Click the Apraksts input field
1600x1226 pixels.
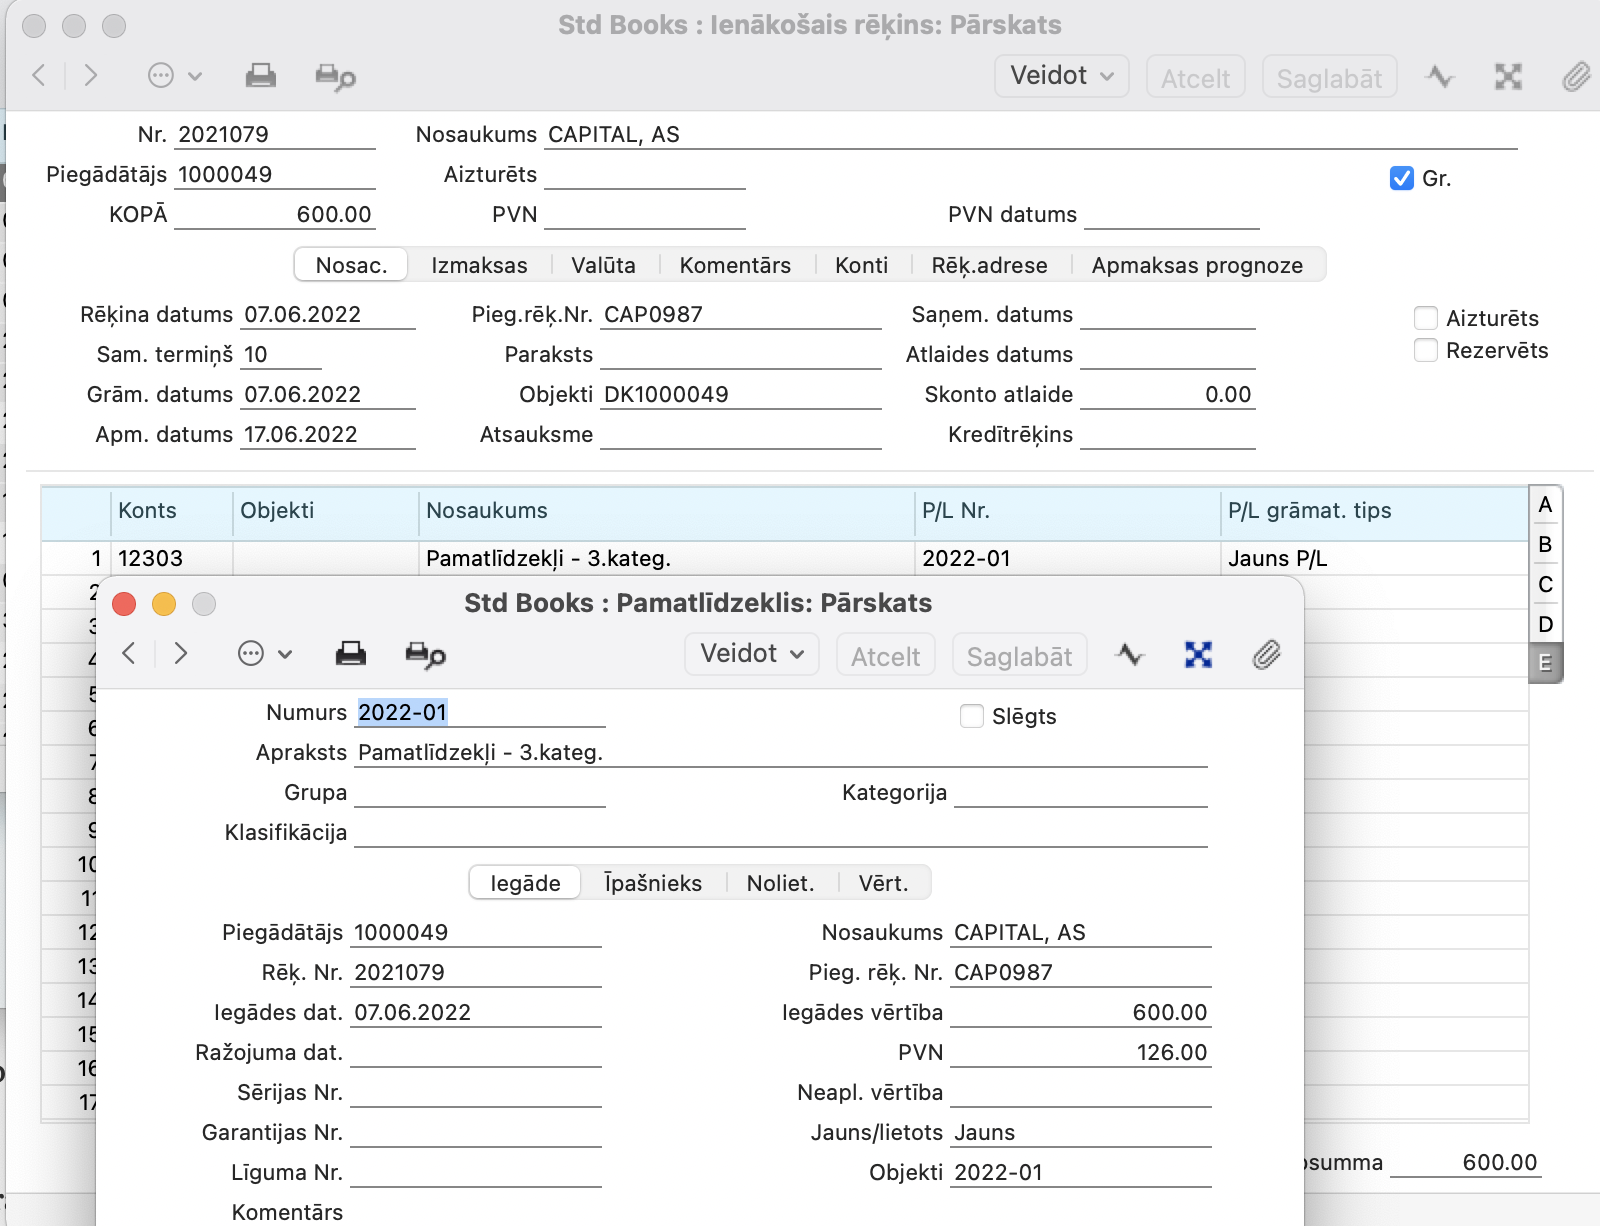[780, 753]
